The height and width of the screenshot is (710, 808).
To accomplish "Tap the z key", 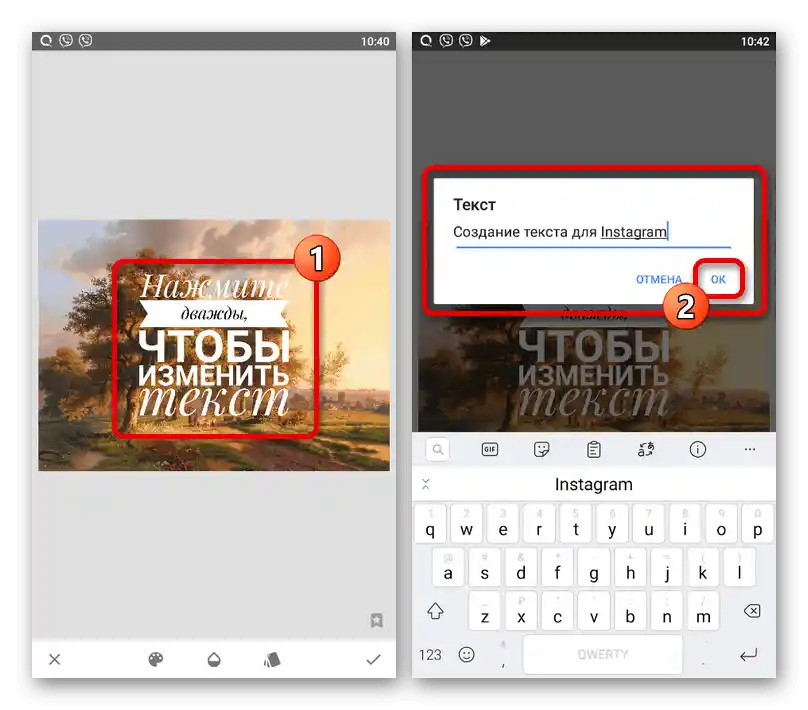I will click(x=484, y=611).
